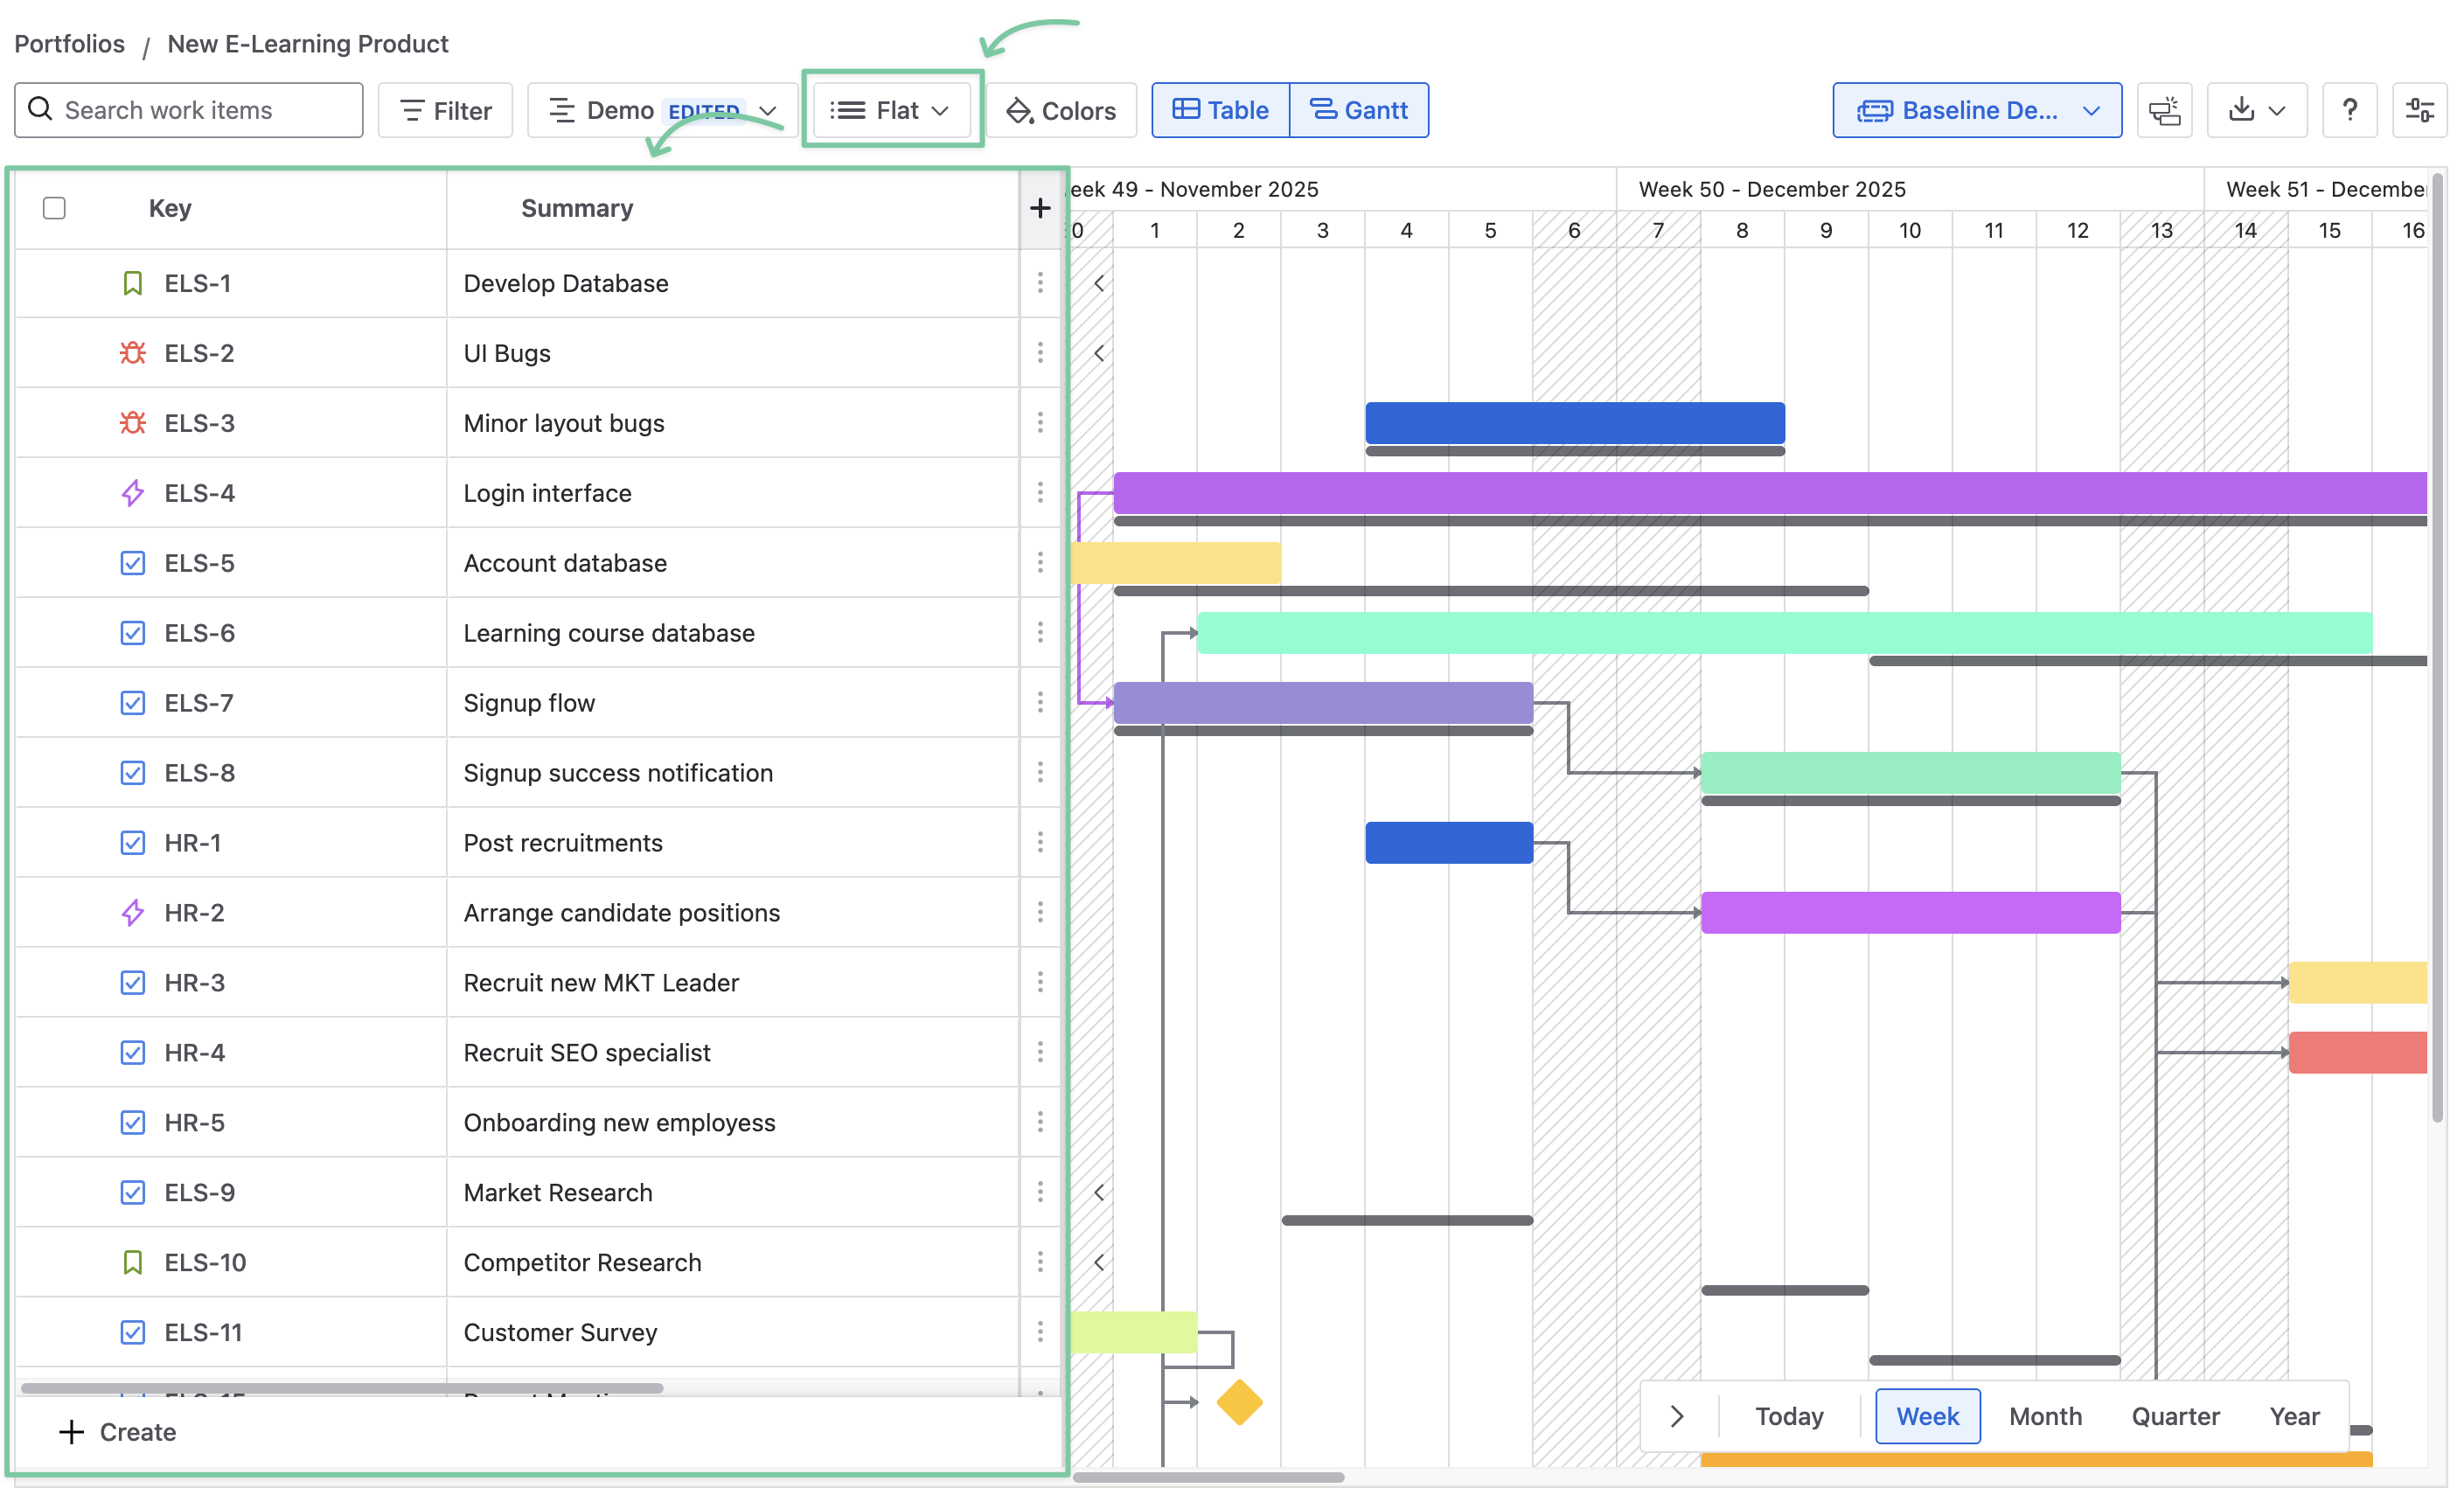The width and height of the screenshot is (2464, 1488).
Task: Click the yellow milestone diamond
Action: click(1239, 1402)
